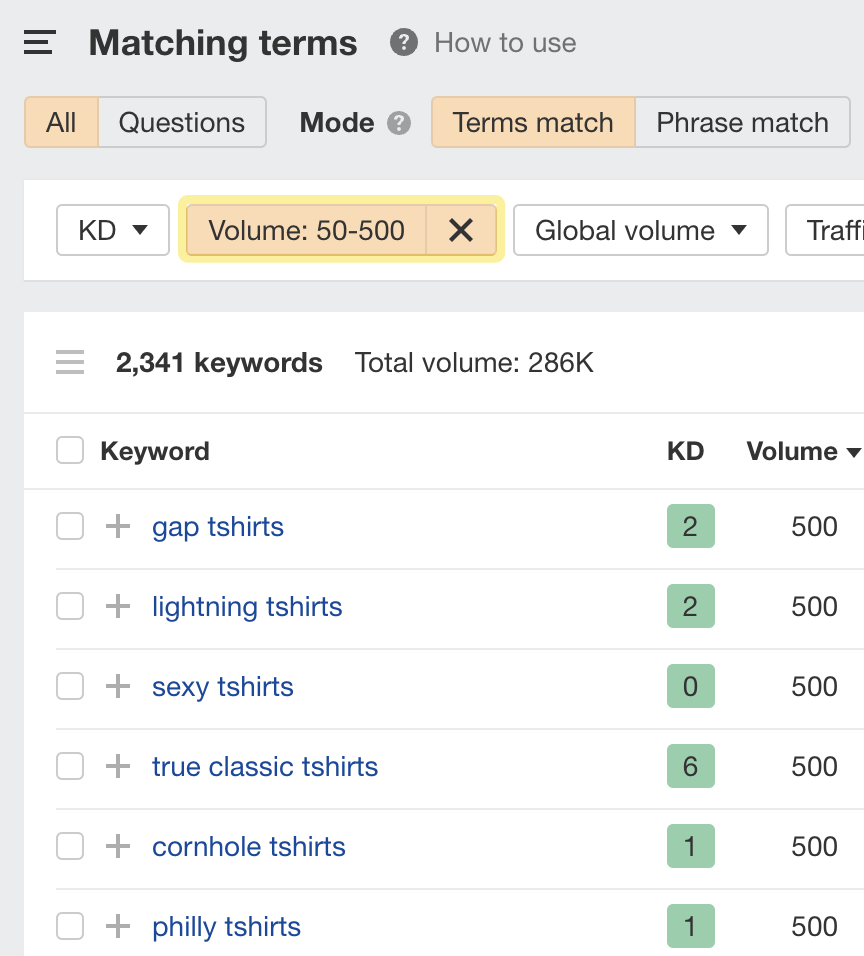
Task: Expand 'sexy tshirts' using its plus icon
Action: point(118,686)
